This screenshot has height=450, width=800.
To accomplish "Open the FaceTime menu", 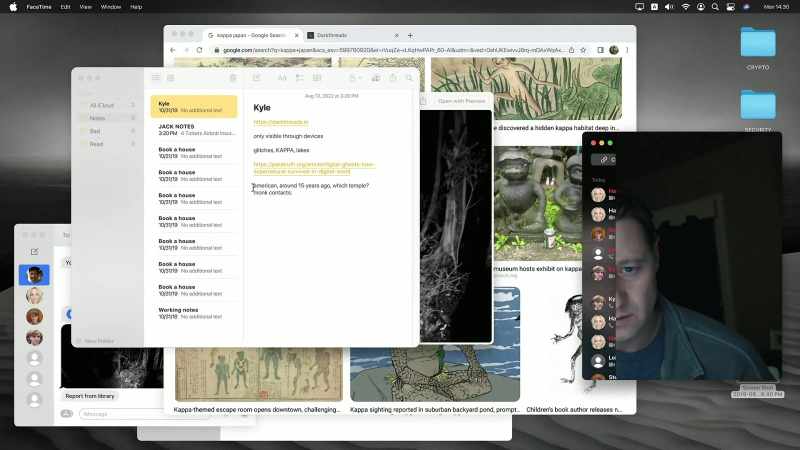I will (x=39, y=7).
